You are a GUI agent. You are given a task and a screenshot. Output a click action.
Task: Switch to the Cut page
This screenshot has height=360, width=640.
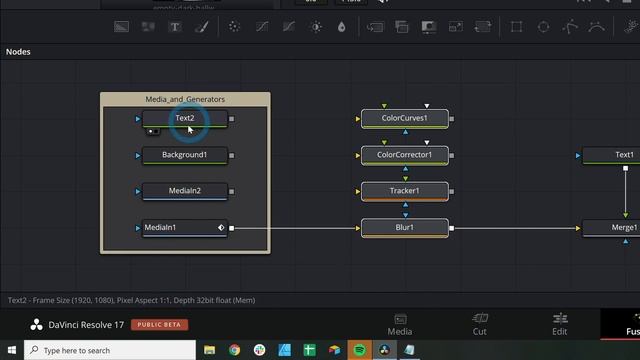(x=480, y=324)
